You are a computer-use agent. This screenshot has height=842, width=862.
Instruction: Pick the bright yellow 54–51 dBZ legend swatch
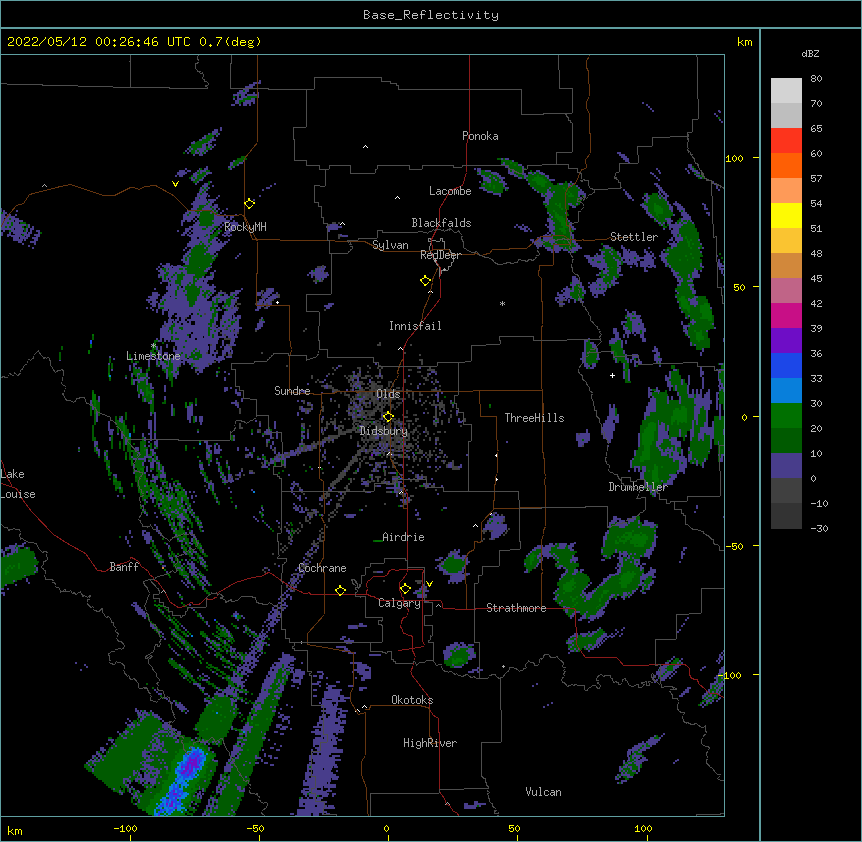click(x=786, y=215)
